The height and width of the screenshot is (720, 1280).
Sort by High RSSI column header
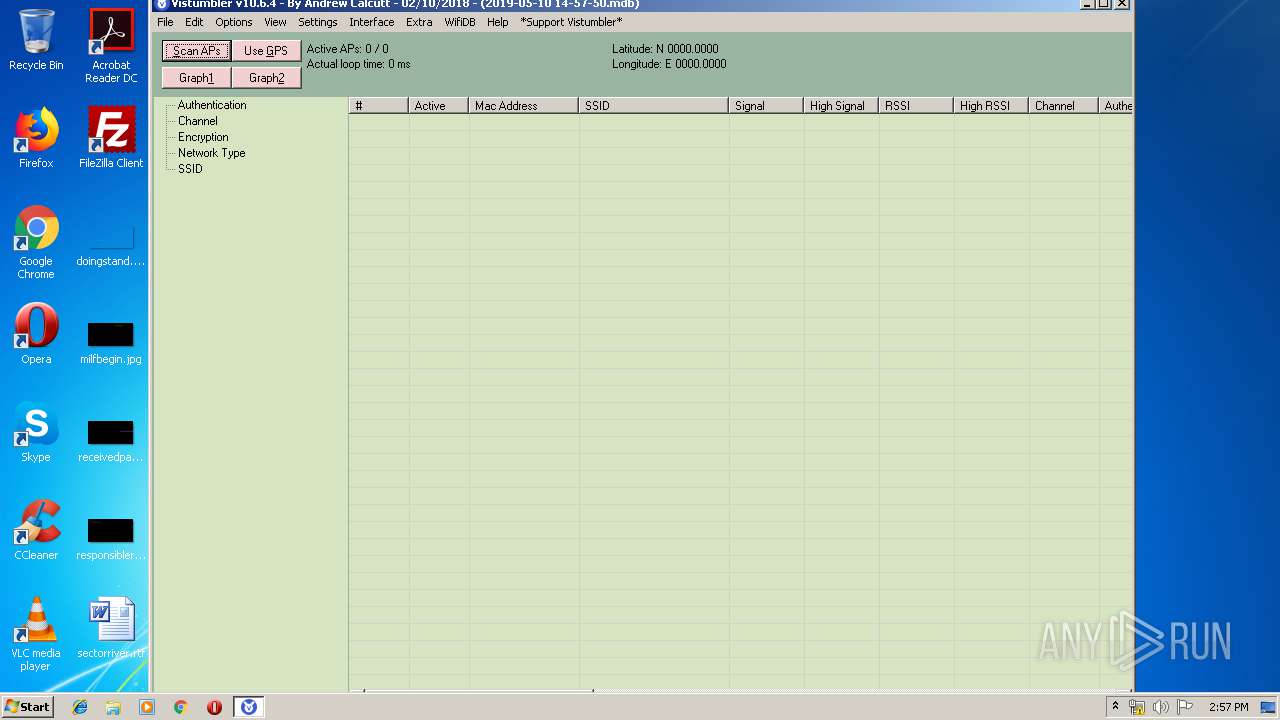pos(991,106)
